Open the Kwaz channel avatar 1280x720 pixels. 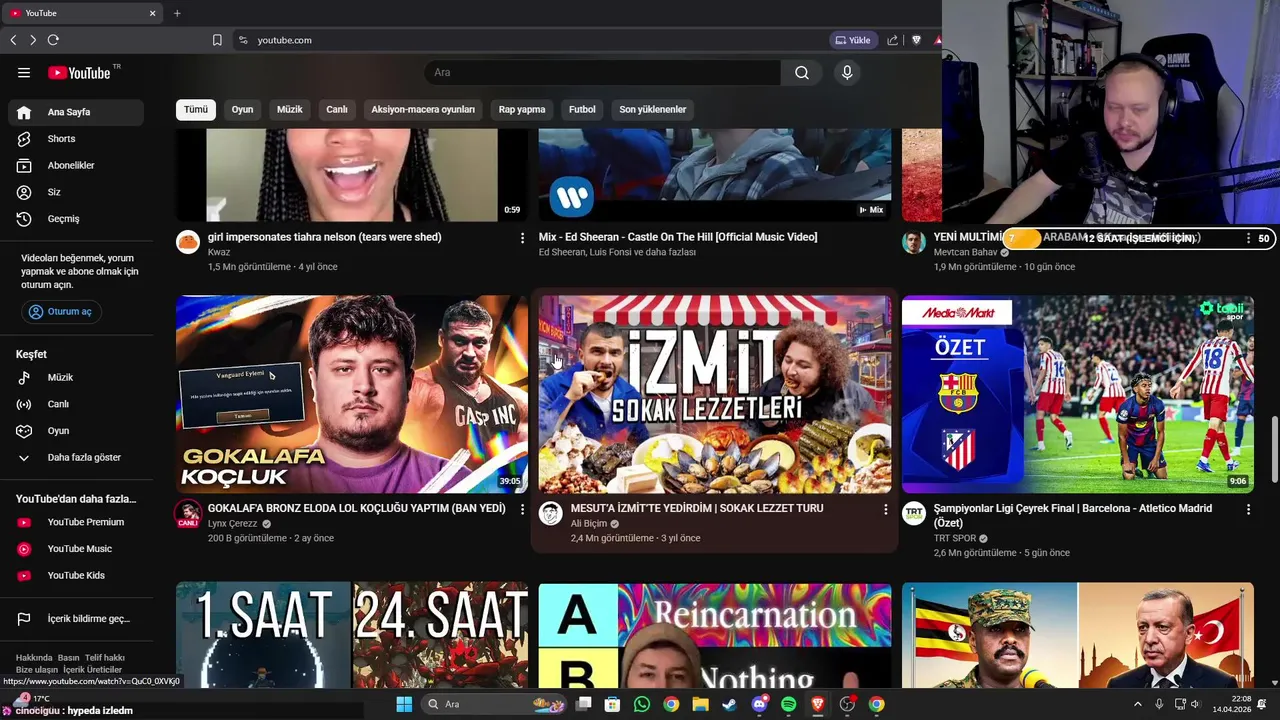[x=188, y=242]
